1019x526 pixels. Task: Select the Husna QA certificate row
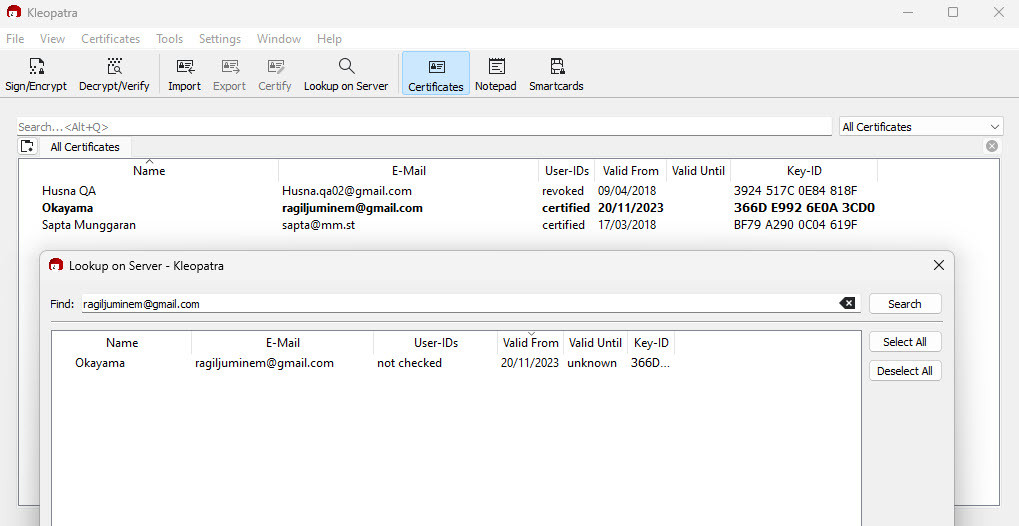point(448,191)
